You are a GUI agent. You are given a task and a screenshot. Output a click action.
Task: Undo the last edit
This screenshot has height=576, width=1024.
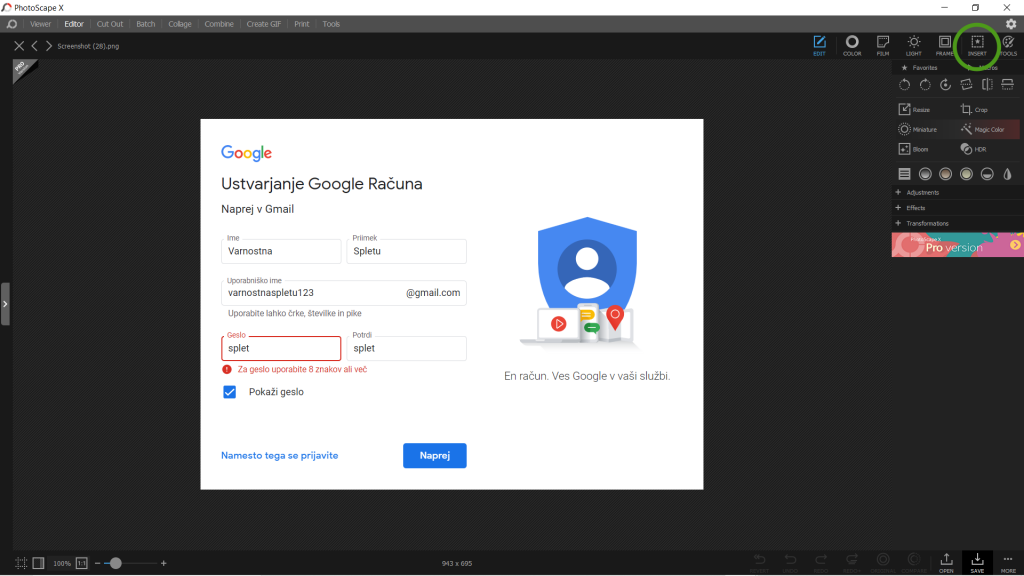coord(790,562)
